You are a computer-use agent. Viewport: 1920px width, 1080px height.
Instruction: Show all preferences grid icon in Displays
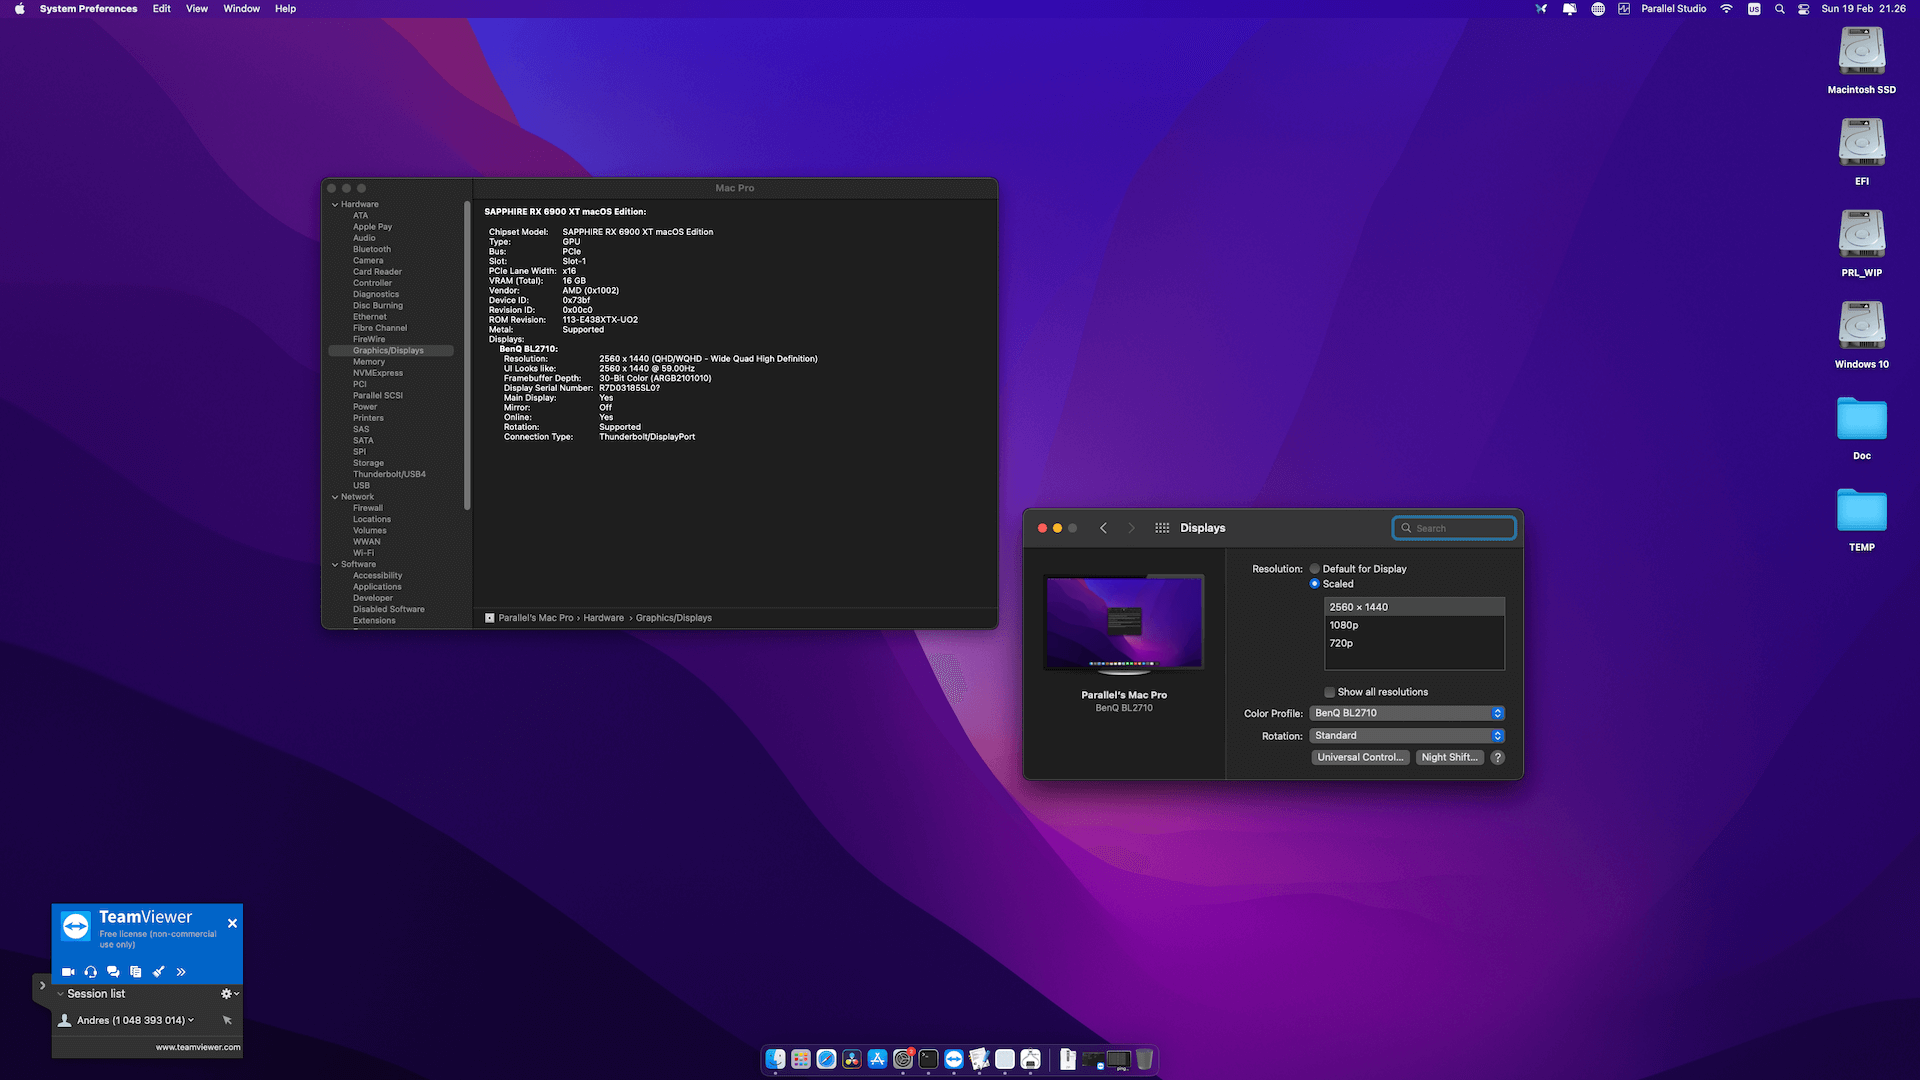coord(1162,528)
